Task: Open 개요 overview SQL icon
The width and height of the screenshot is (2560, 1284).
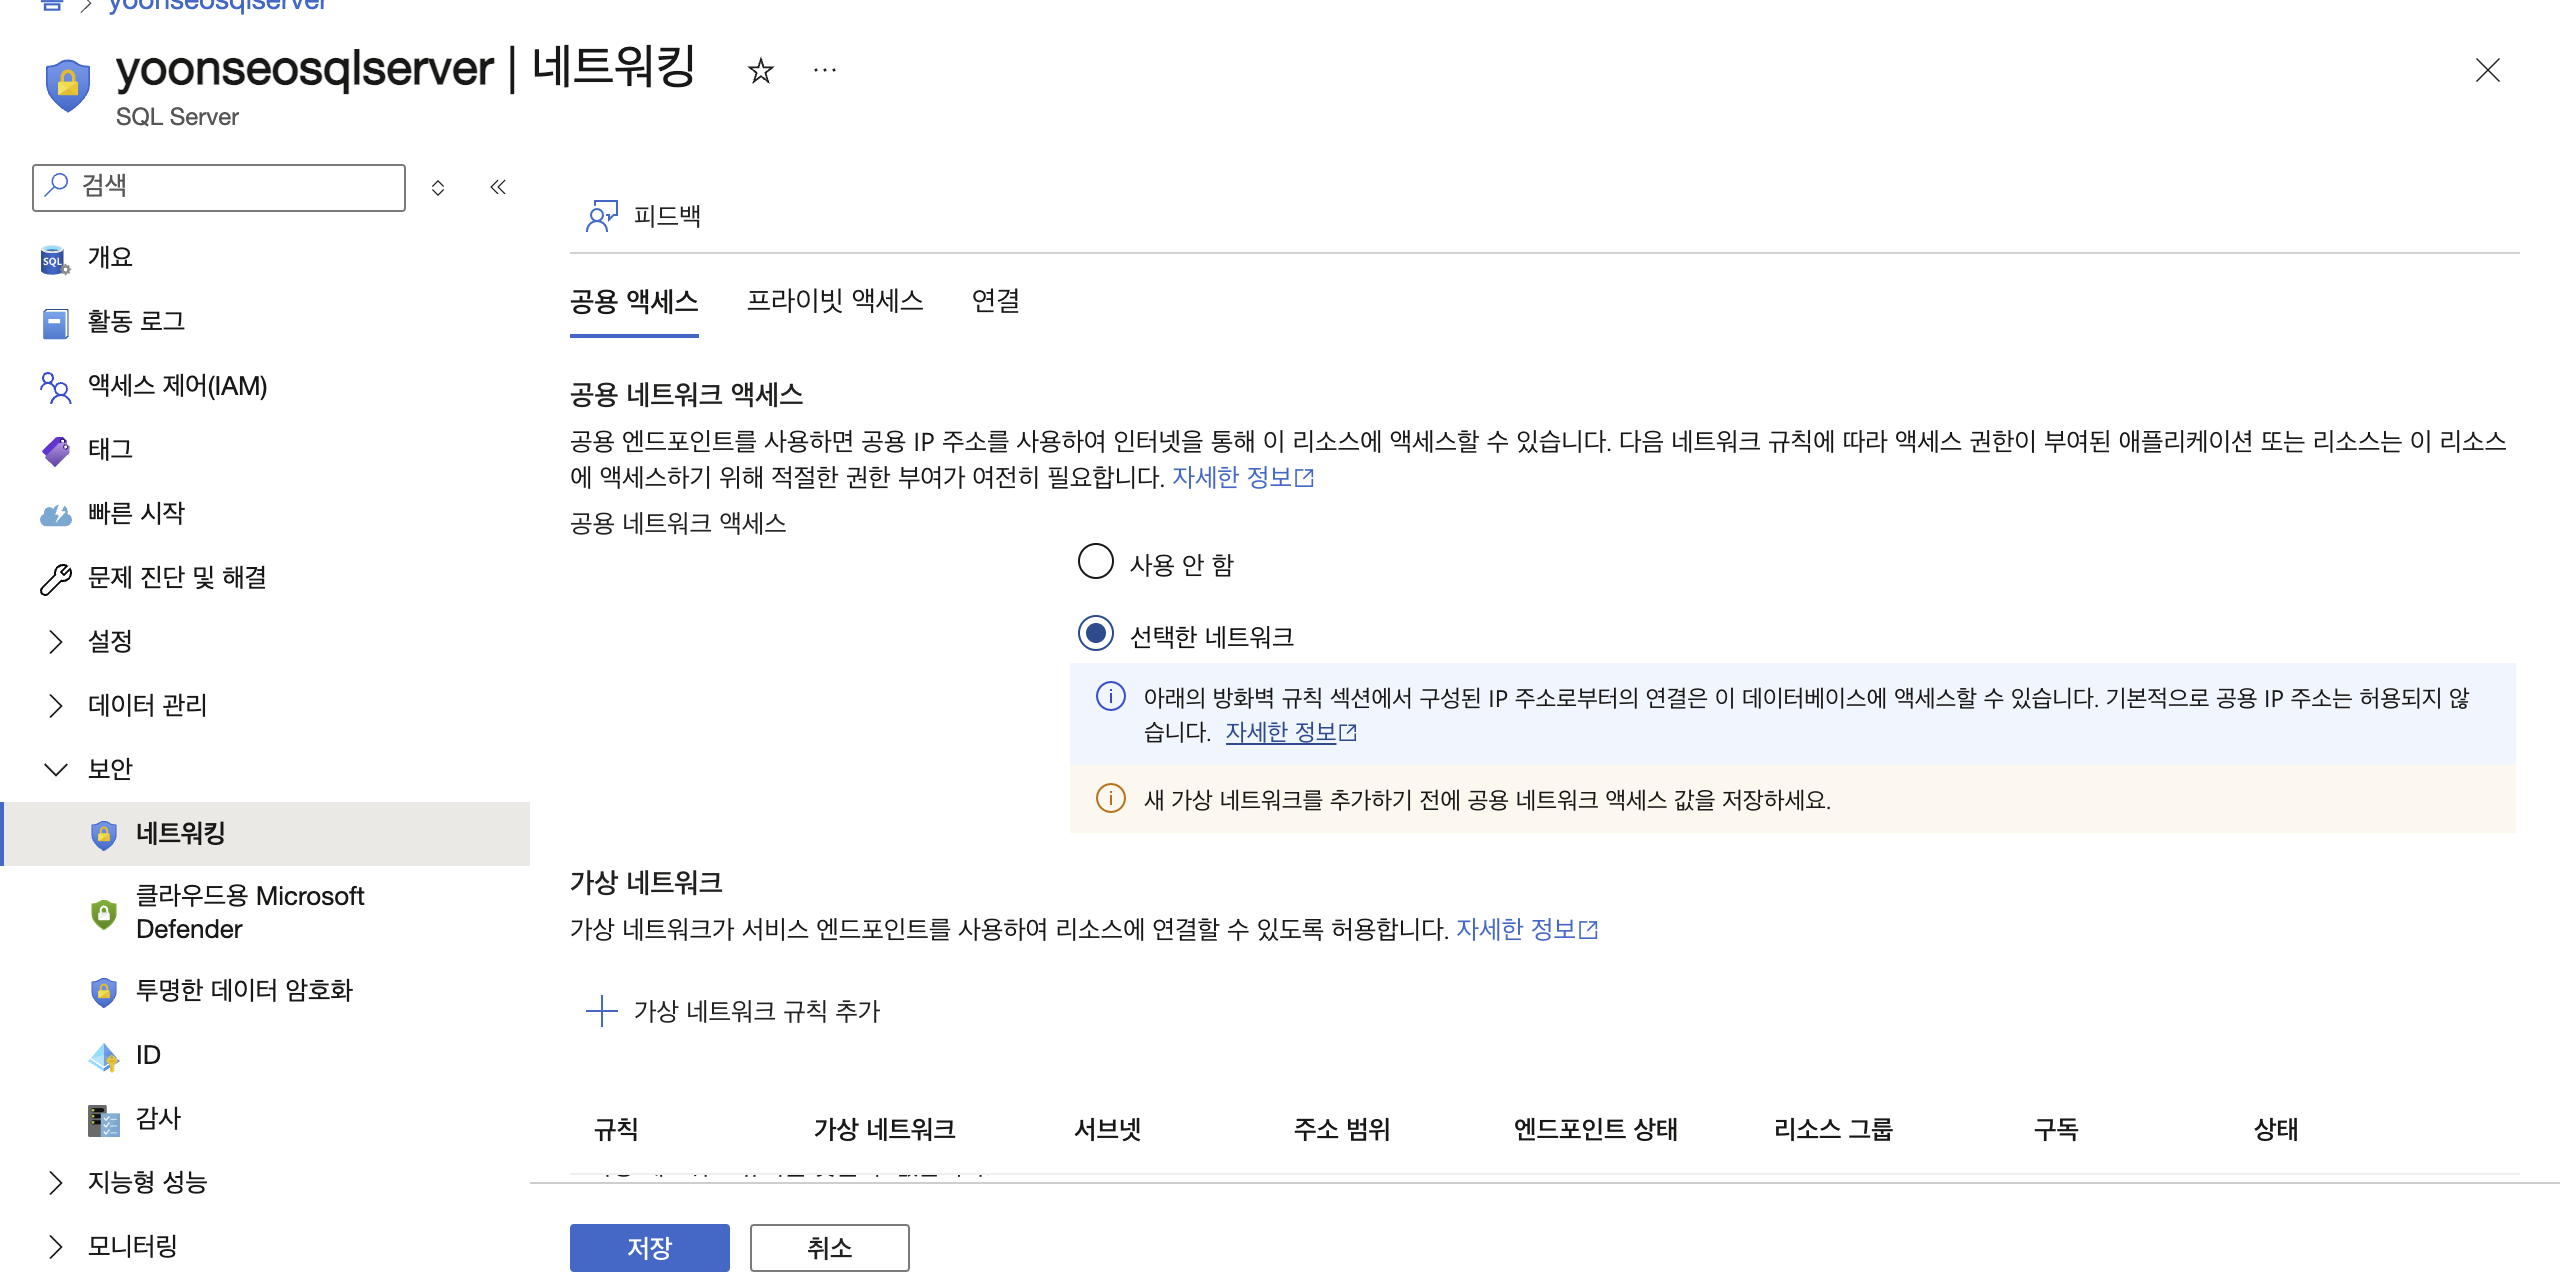Action: 55,258
